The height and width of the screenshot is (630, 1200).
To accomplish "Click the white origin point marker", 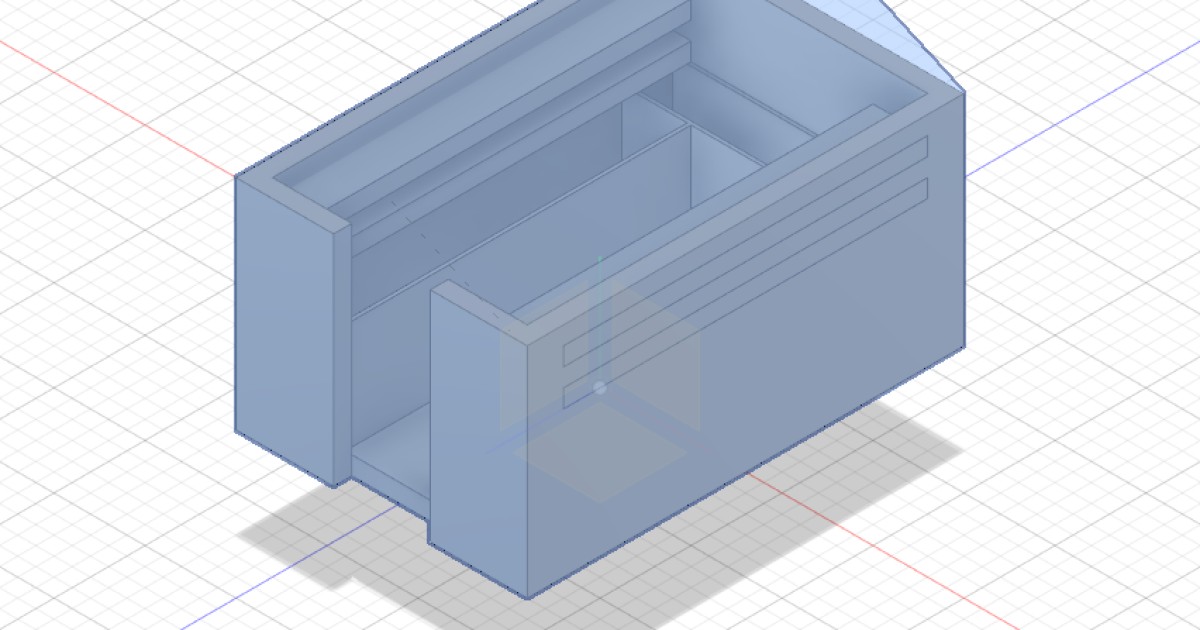I will pos(600,388).
